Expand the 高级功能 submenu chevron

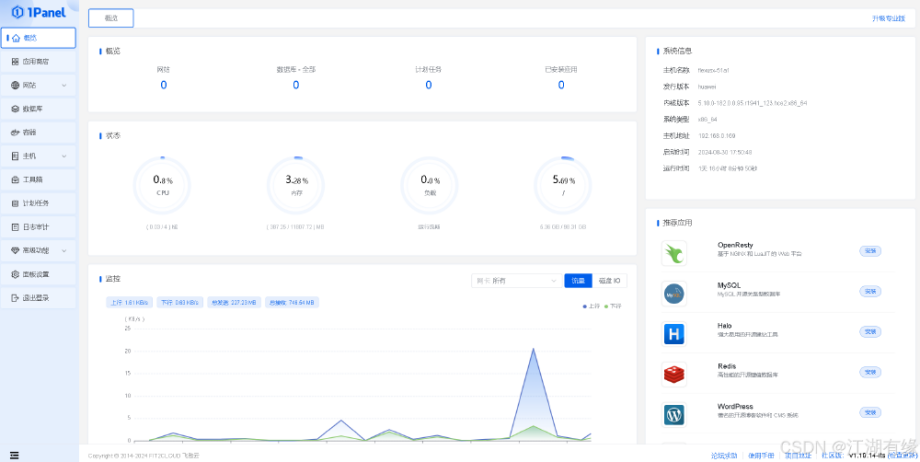[x=64, y=251]
